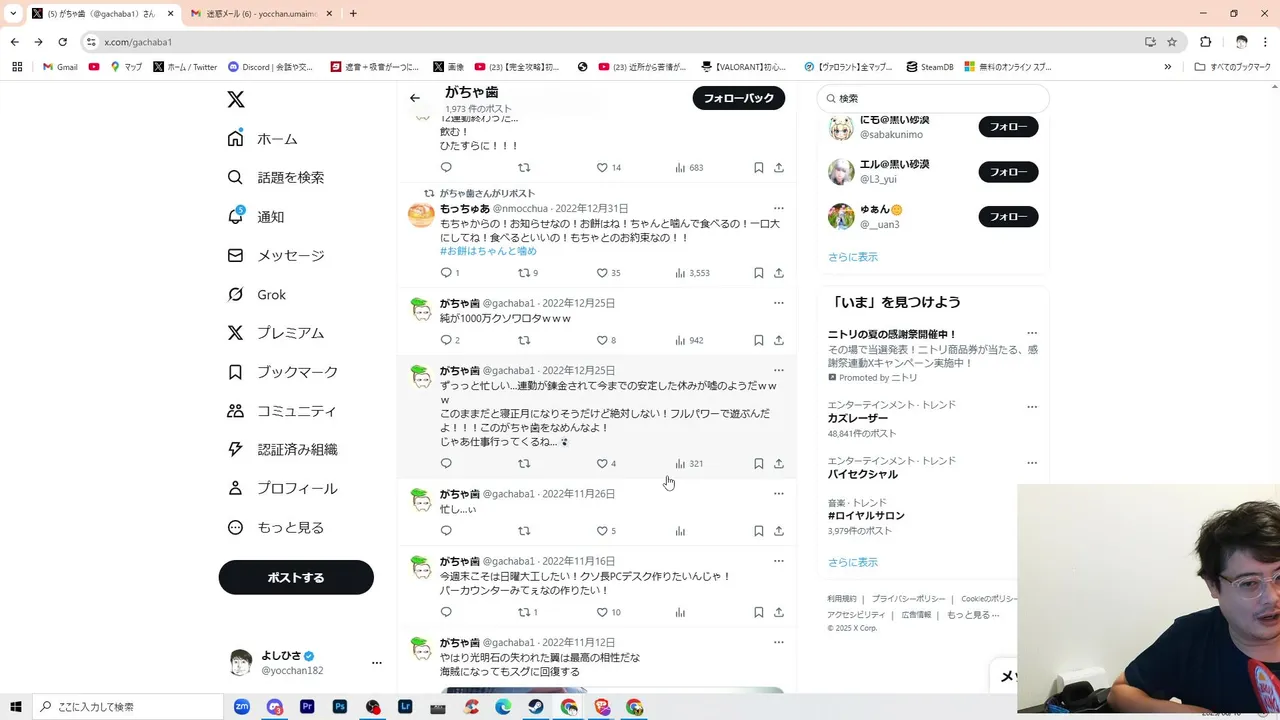This screenshot has width=1280, height=720.
Task: Click the address bar x.com/gachaba1
Action: coord(138,42)
